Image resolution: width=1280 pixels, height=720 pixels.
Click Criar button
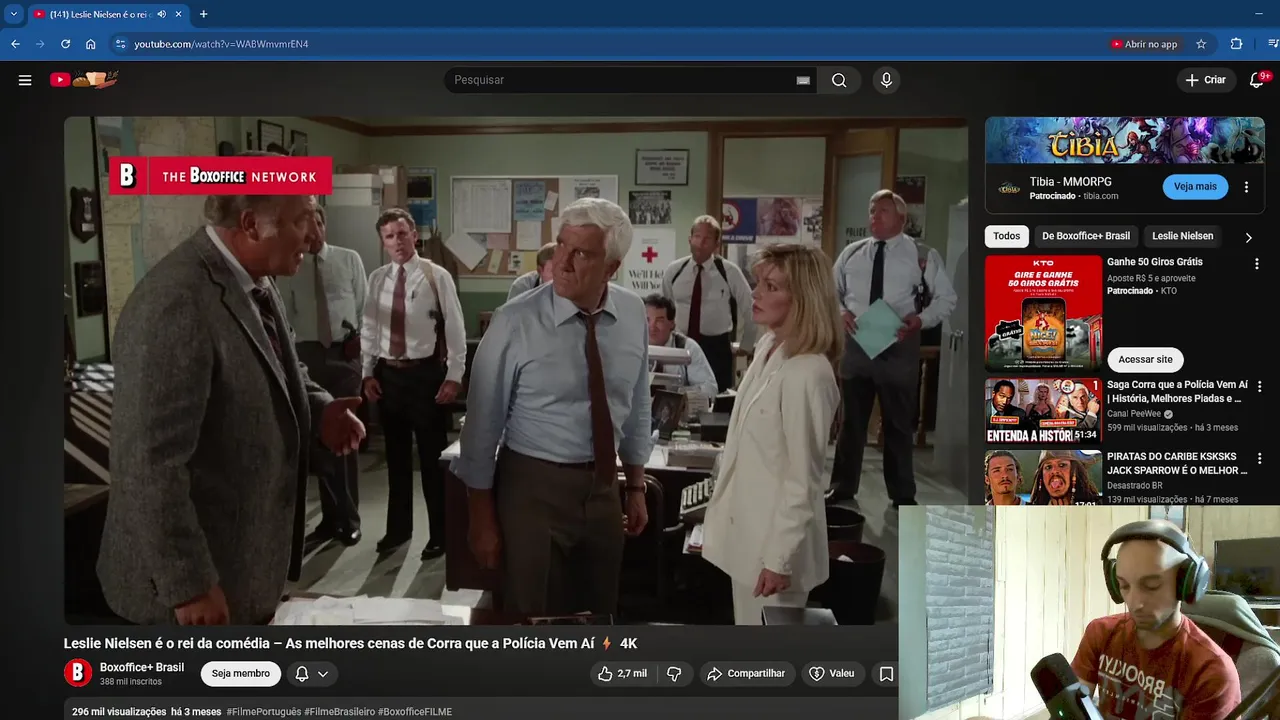click(1205, 80)
